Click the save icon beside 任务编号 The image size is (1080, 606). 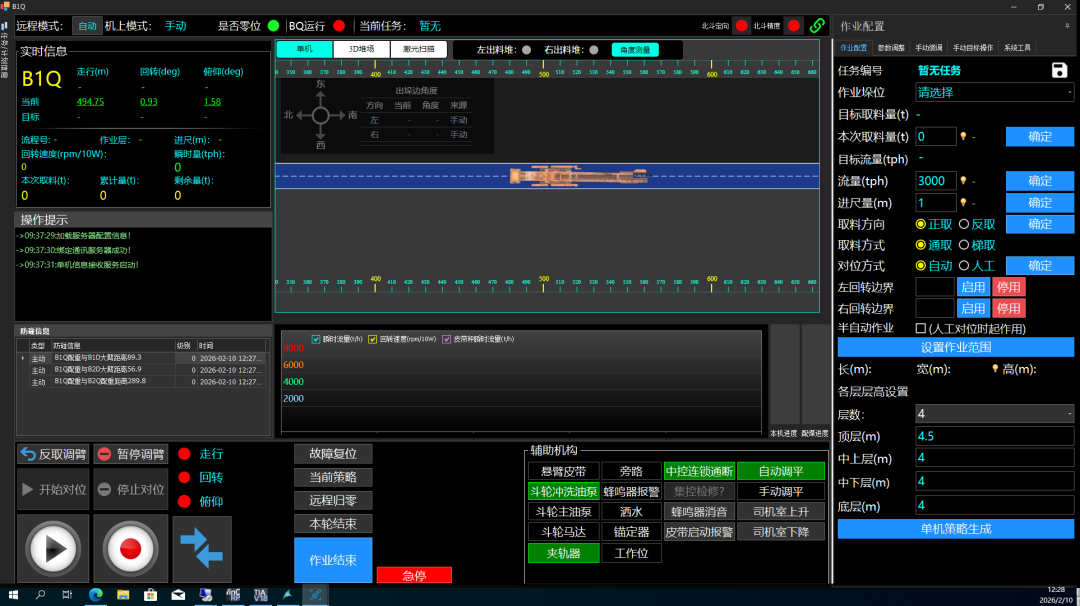point(1060,70)
